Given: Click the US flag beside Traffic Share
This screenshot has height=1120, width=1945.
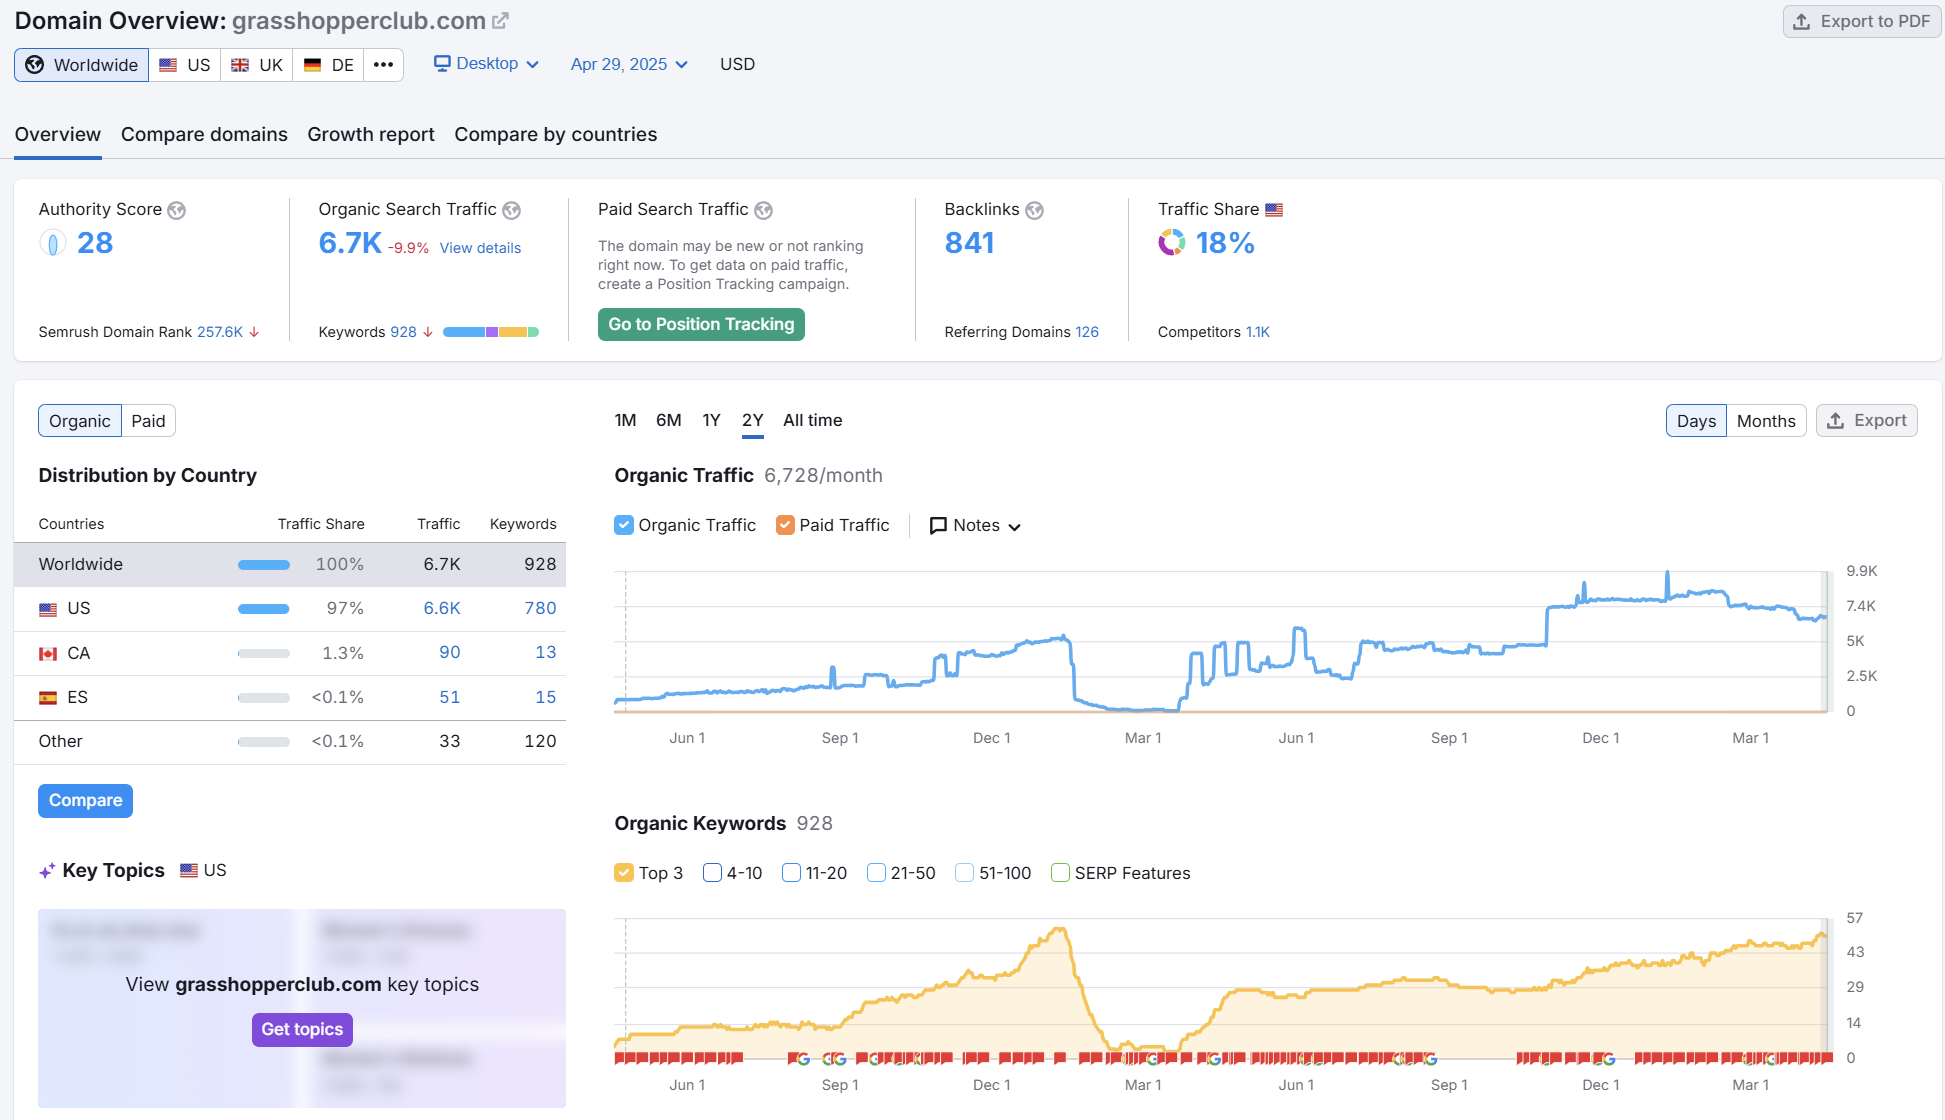Looking at the screenshot, I should pos(1274,210).
